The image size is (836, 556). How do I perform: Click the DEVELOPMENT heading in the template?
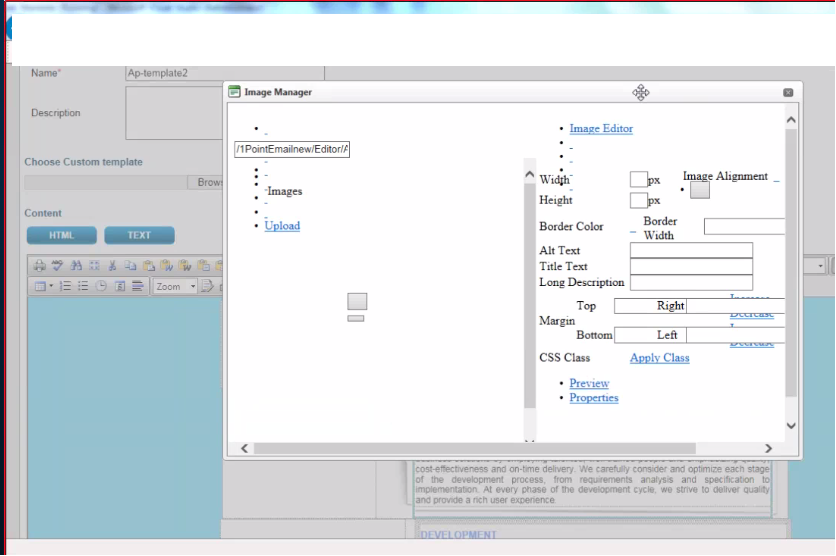coord(459,534)
